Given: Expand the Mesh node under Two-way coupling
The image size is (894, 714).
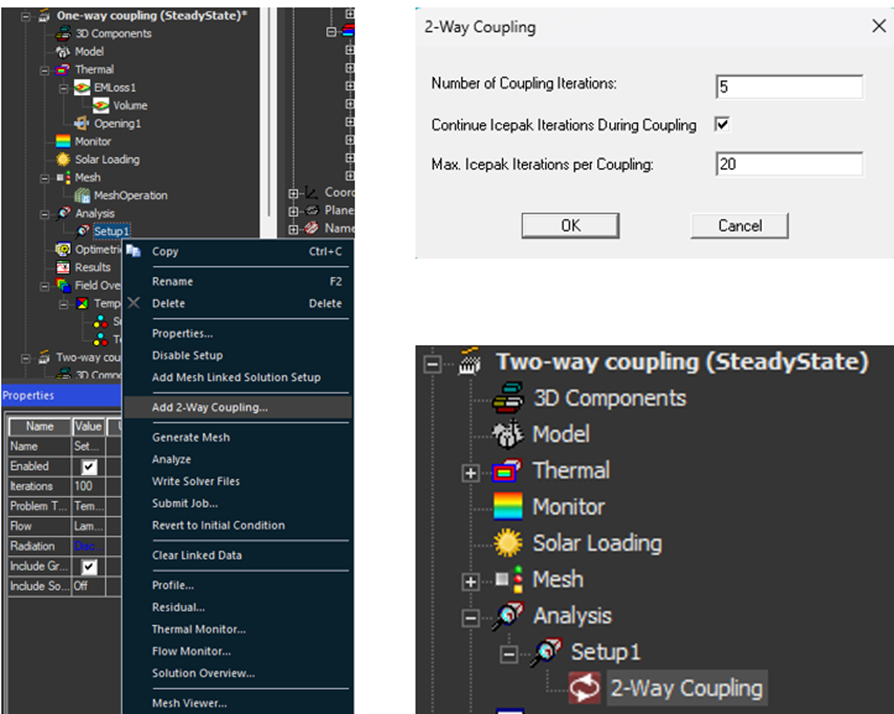Looking at the screenshot, I should (x=471, y=581).
